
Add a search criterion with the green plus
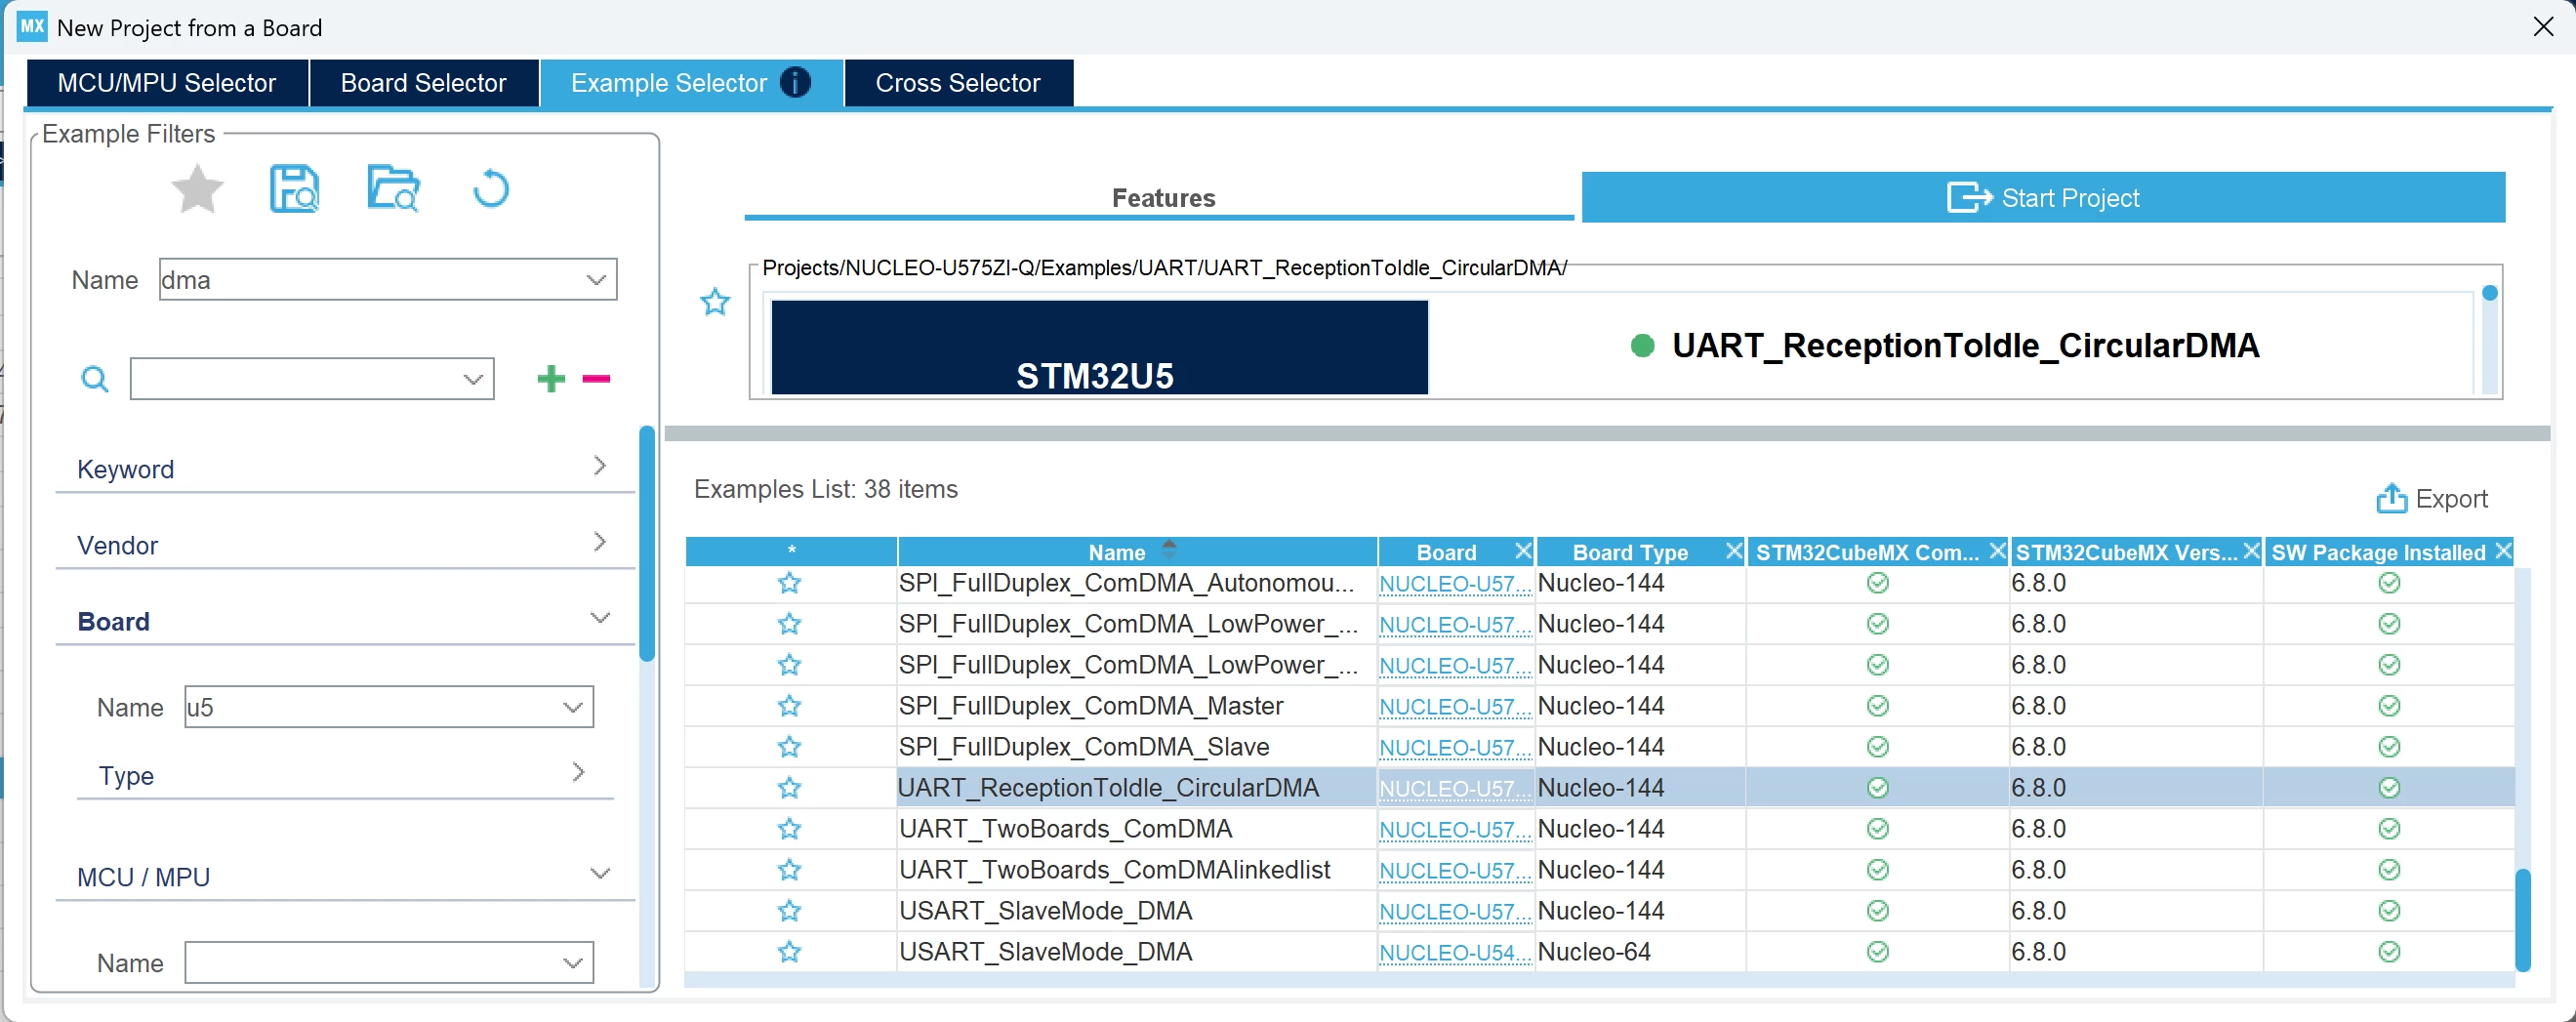(x=551, y=378)
